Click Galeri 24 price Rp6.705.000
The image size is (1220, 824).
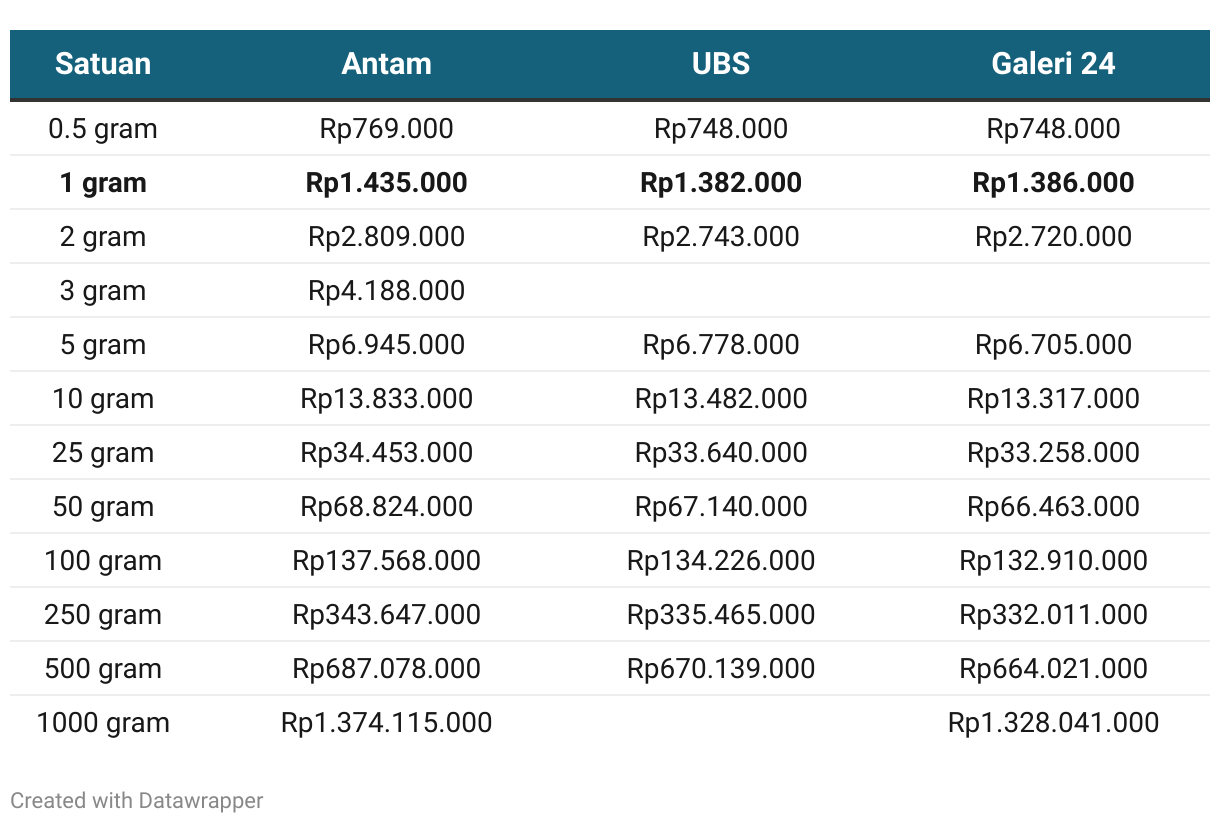pyautogui.click(x=1054, y=345)
